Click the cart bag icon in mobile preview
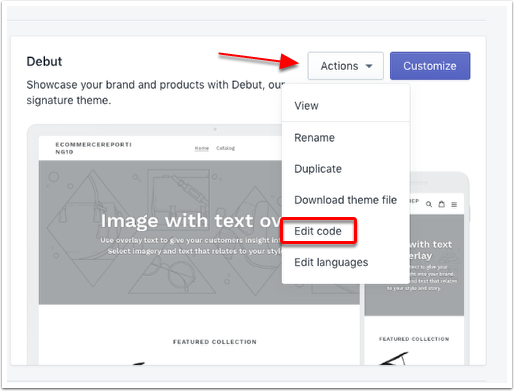 (x=441, y=204)
